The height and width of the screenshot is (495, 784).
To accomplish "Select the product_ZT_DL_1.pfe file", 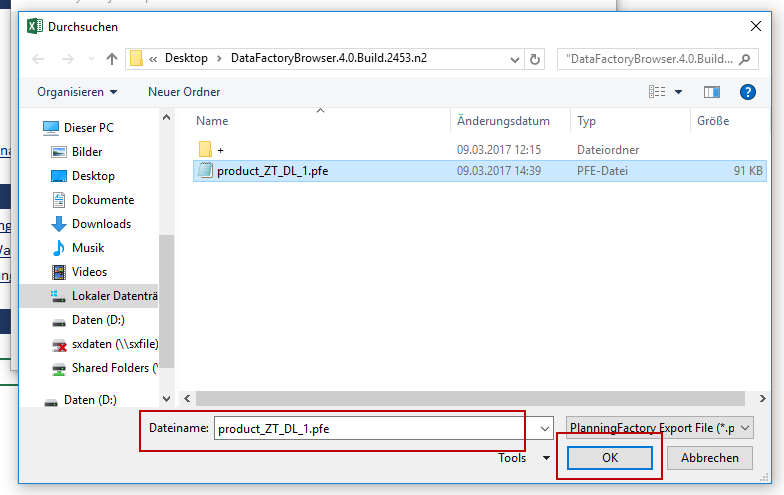I will pos(272,171).
